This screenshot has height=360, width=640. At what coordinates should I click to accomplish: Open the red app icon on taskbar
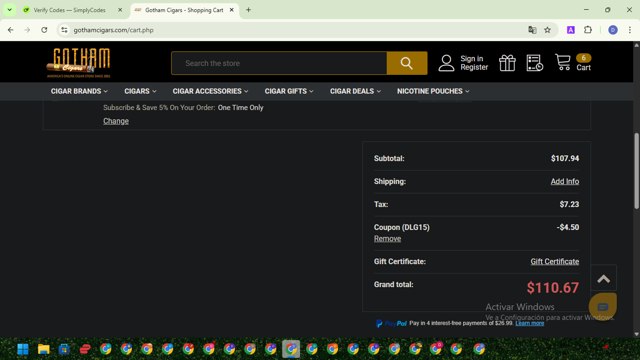point(85,349)
